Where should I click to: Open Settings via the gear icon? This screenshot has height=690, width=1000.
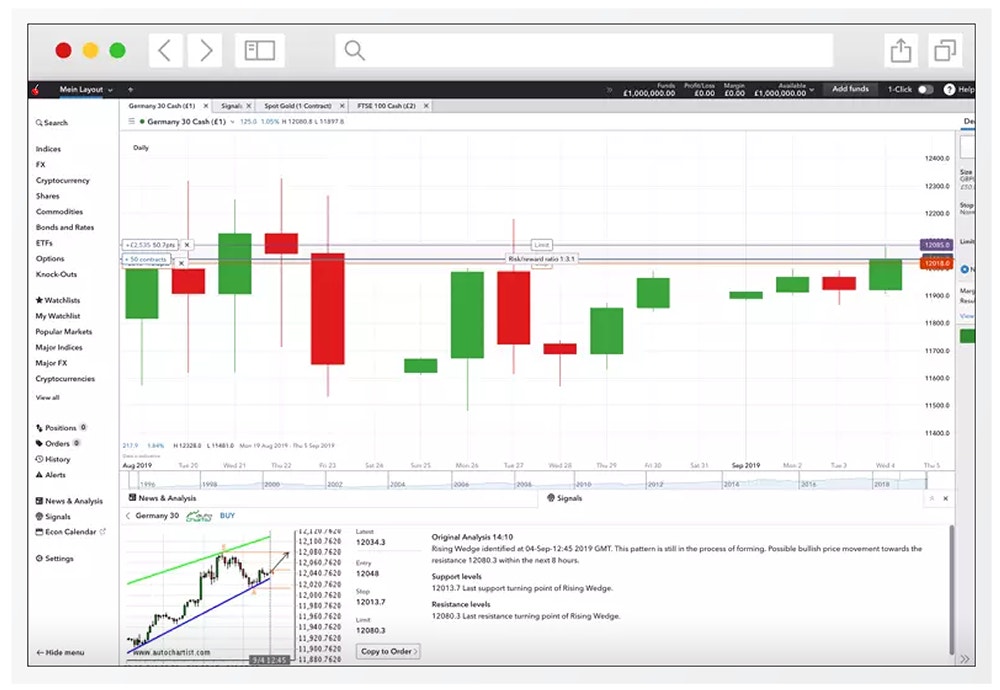(x=38, y=558)
